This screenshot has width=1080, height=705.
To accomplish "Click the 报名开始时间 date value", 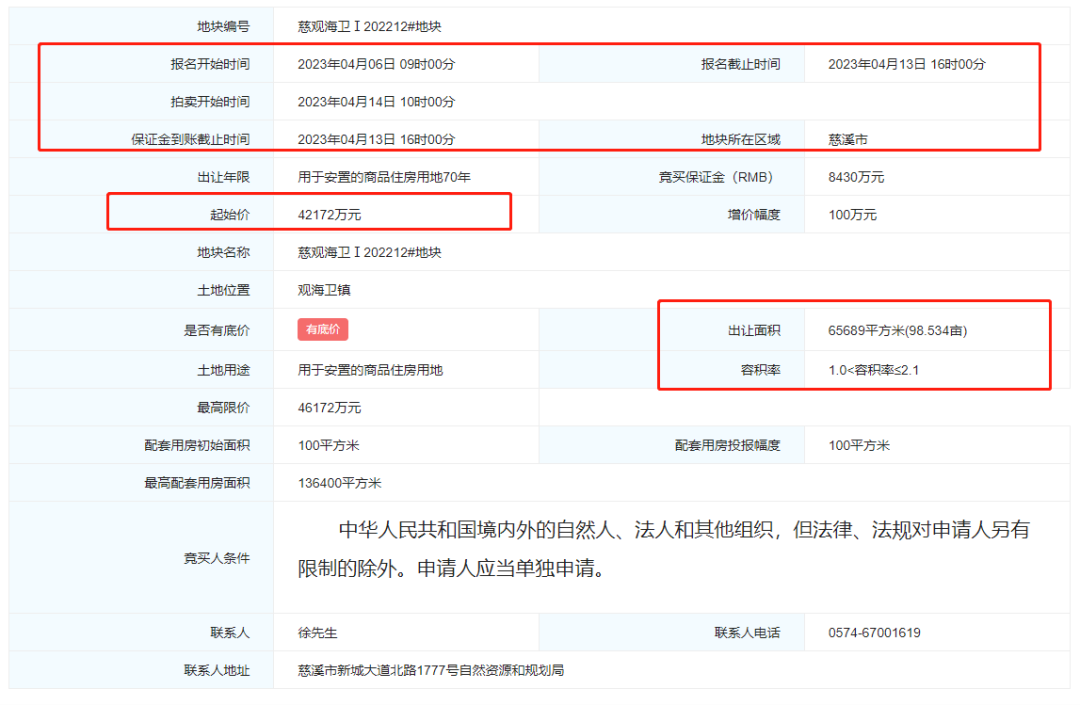I will 376,64.
